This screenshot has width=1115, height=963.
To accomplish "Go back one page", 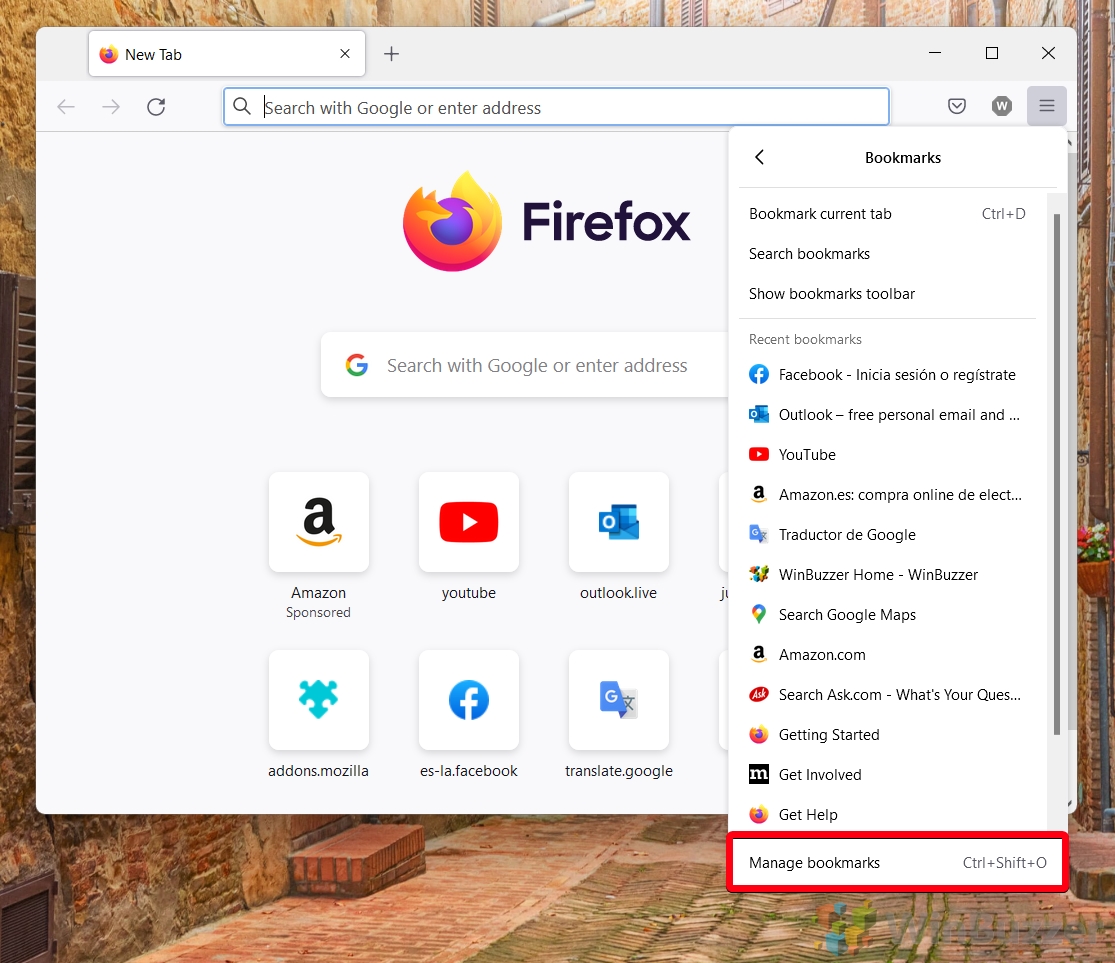I will (x=66, y=107).
